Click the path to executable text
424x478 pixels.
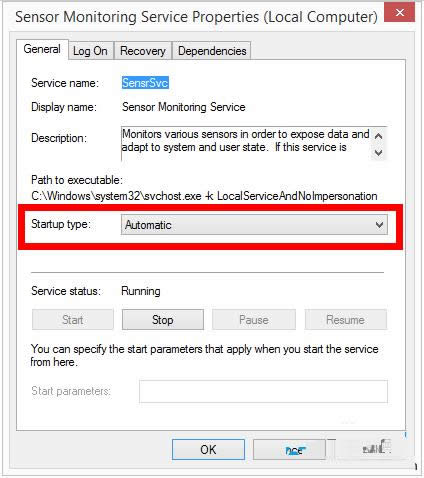(204, 196)
